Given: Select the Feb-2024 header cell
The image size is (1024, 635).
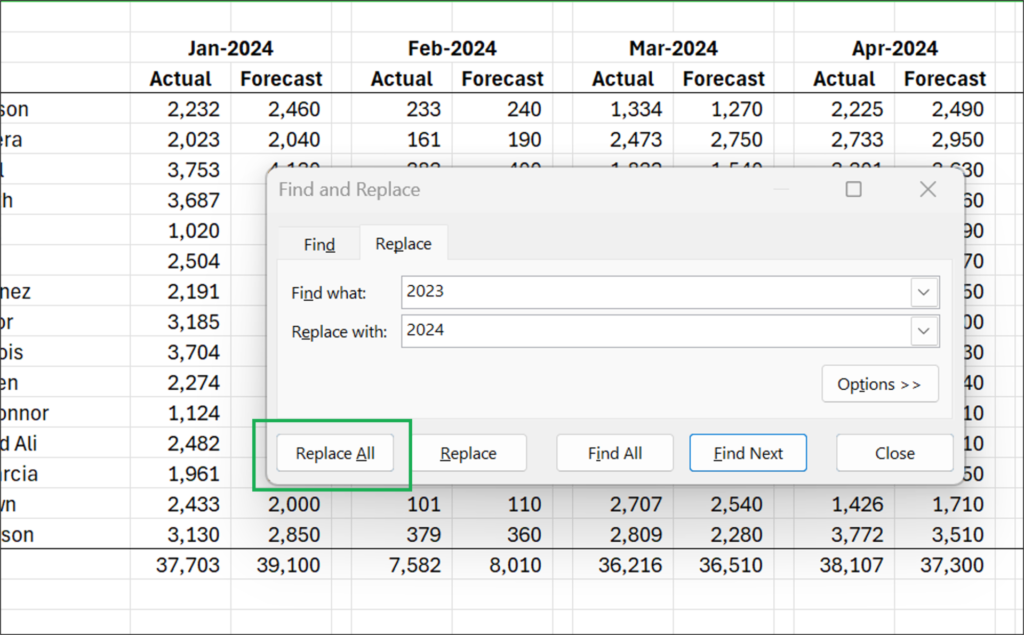Looking at the screenshot, I should coord(452,48).
